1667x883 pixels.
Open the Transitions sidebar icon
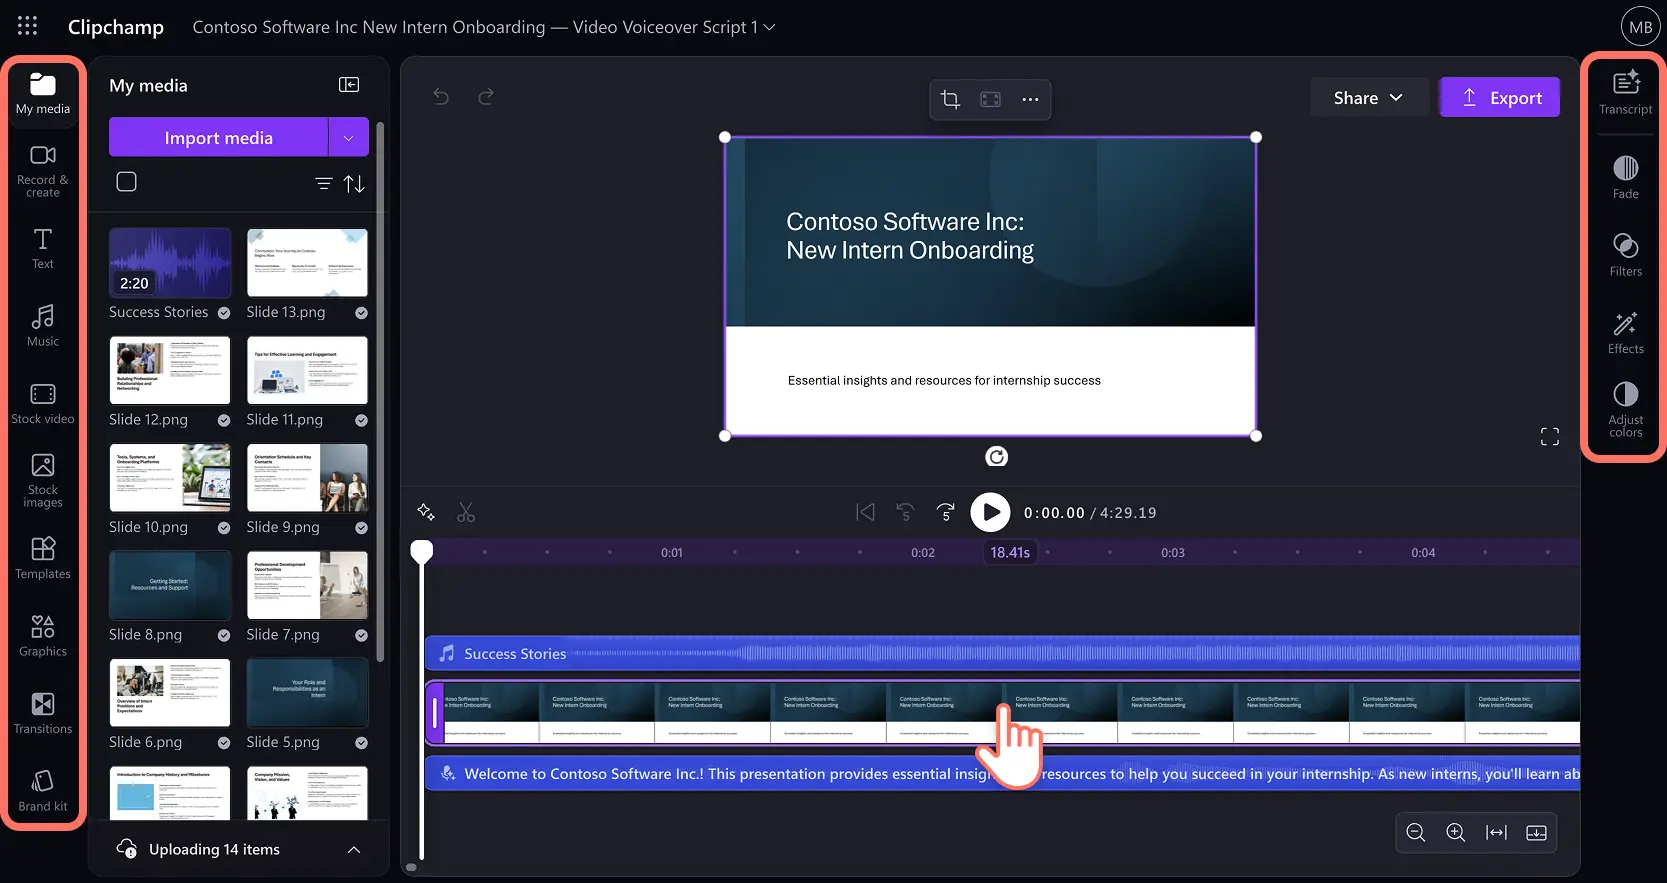pyautogui.click(x=43, y=713)
